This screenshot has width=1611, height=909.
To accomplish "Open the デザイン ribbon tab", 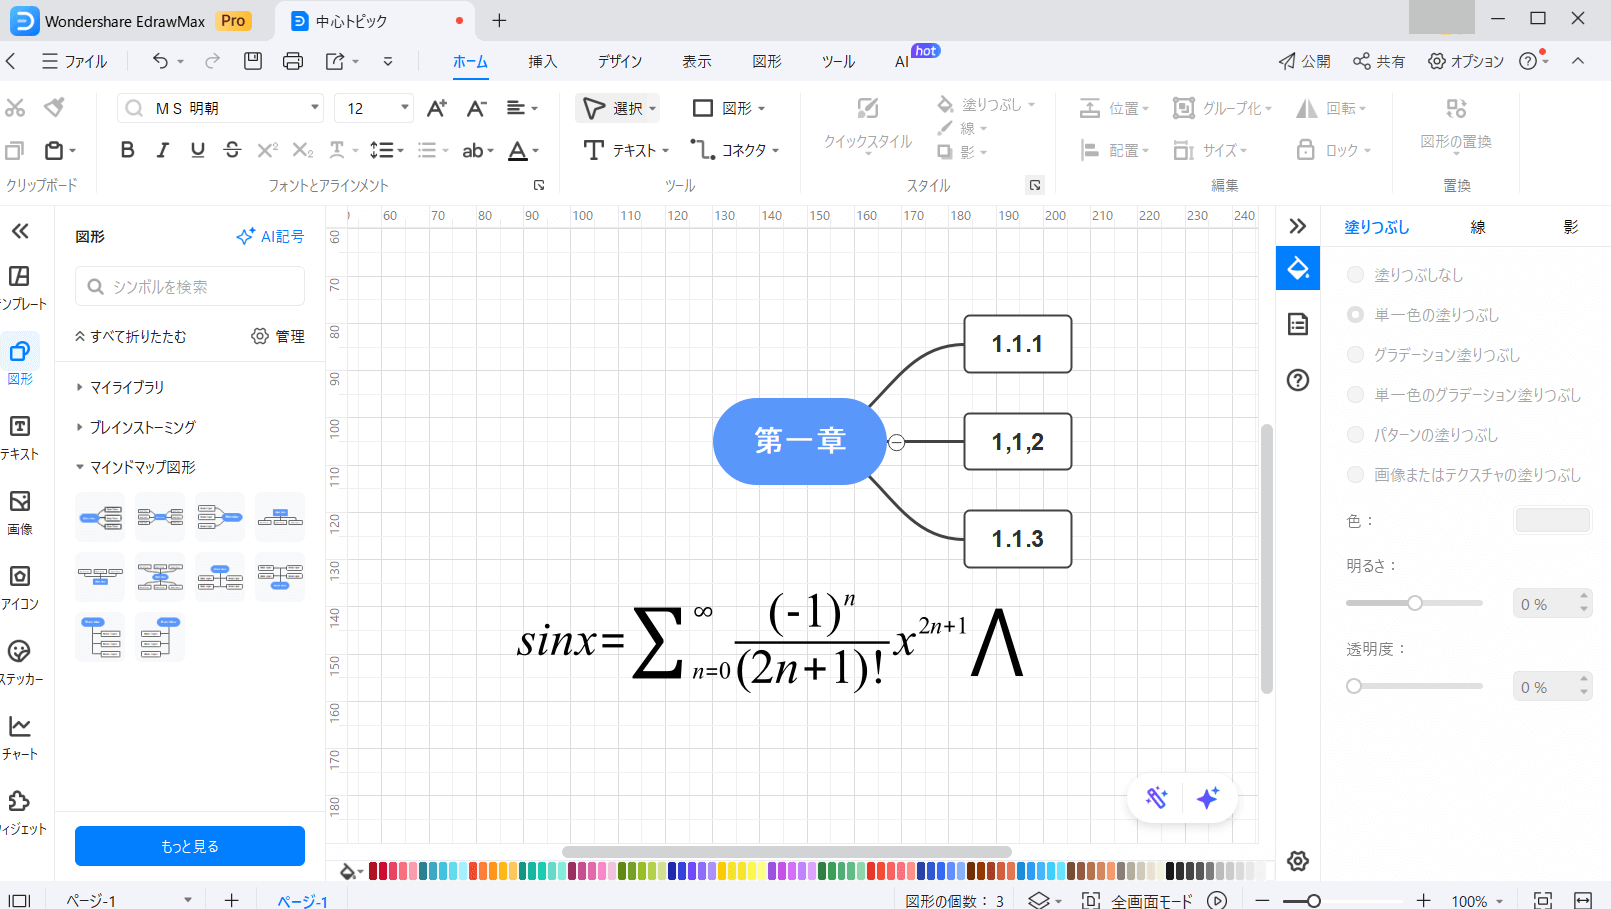I will click(x=620, y=62).
